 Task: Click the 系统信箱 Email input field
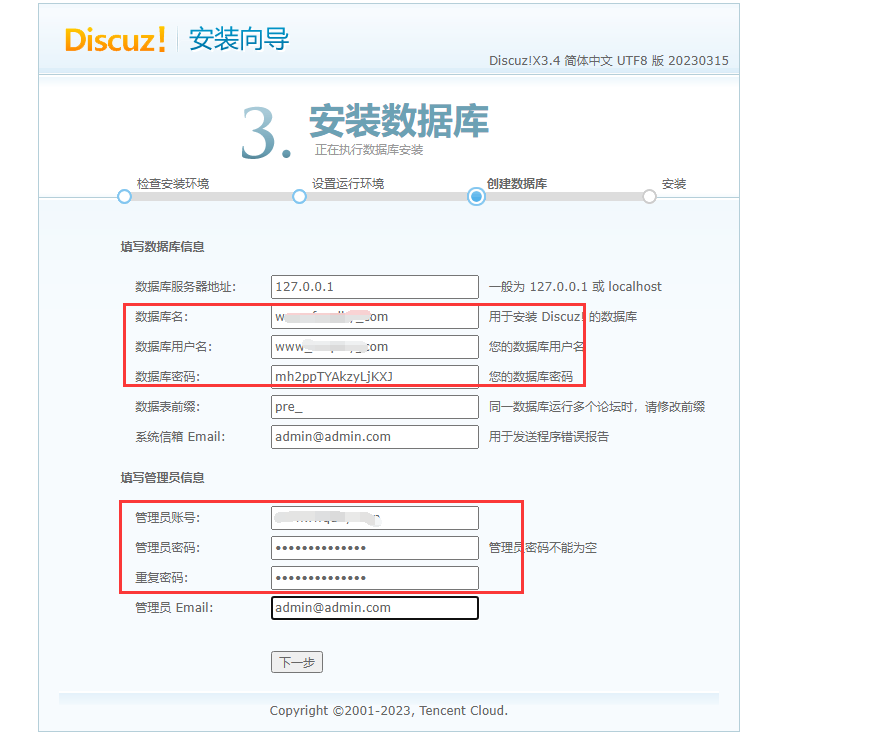(374, 437)
